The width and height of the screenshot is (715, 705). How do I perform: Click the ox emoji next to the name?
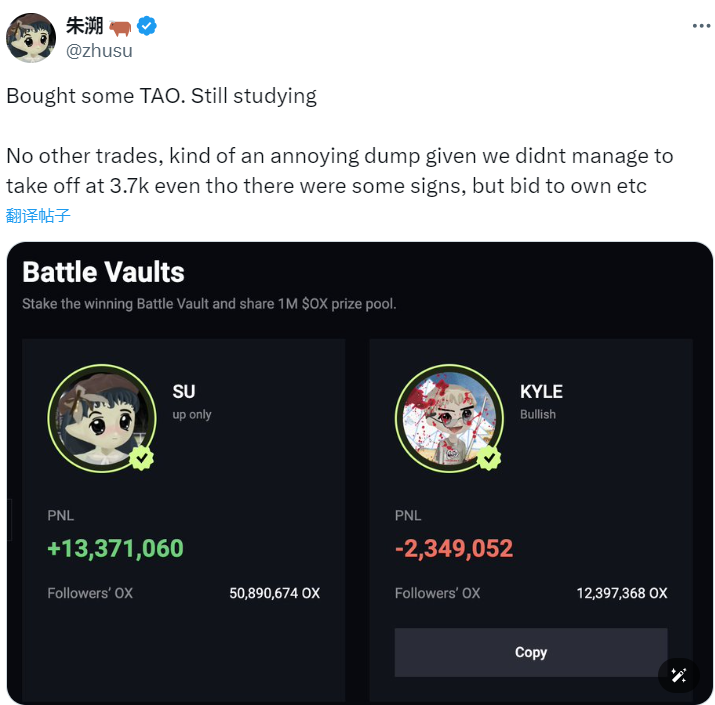click(122, 26)
